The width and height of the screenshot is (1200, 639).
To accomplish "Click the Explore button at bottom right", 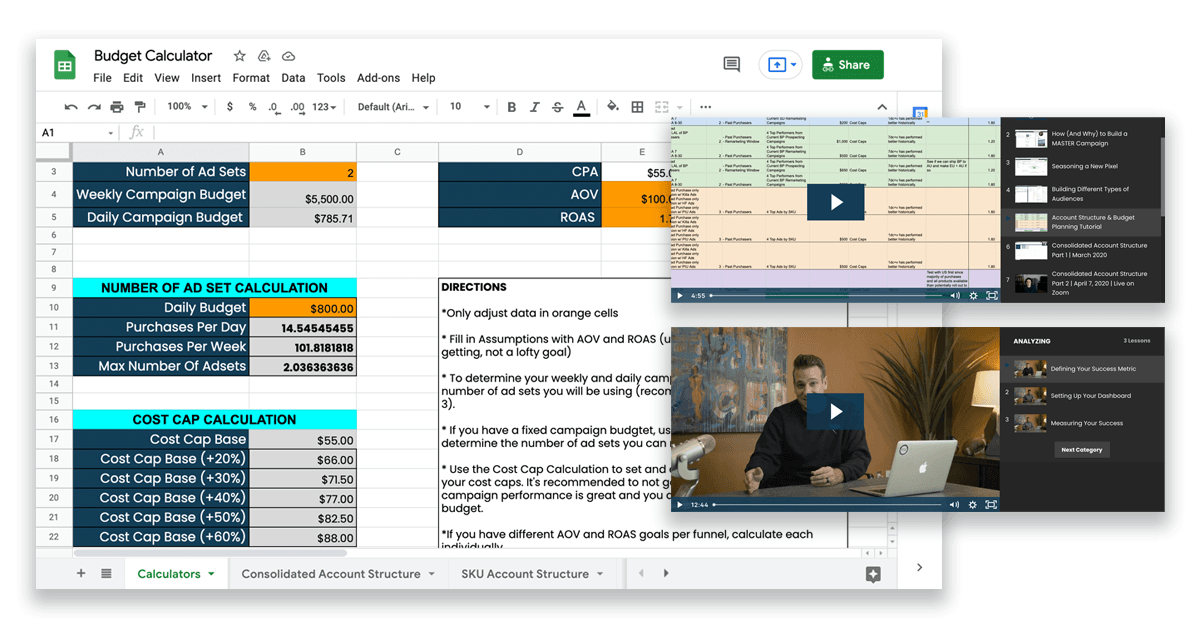I will (x=873, y=574).
